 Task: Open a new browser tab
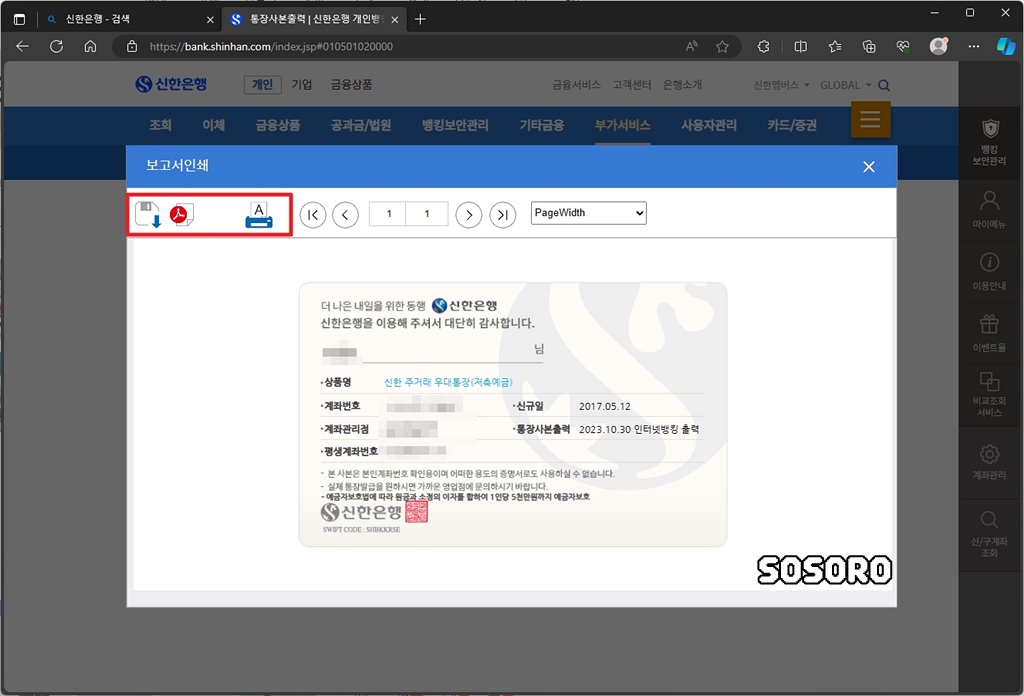pos(420,20)
